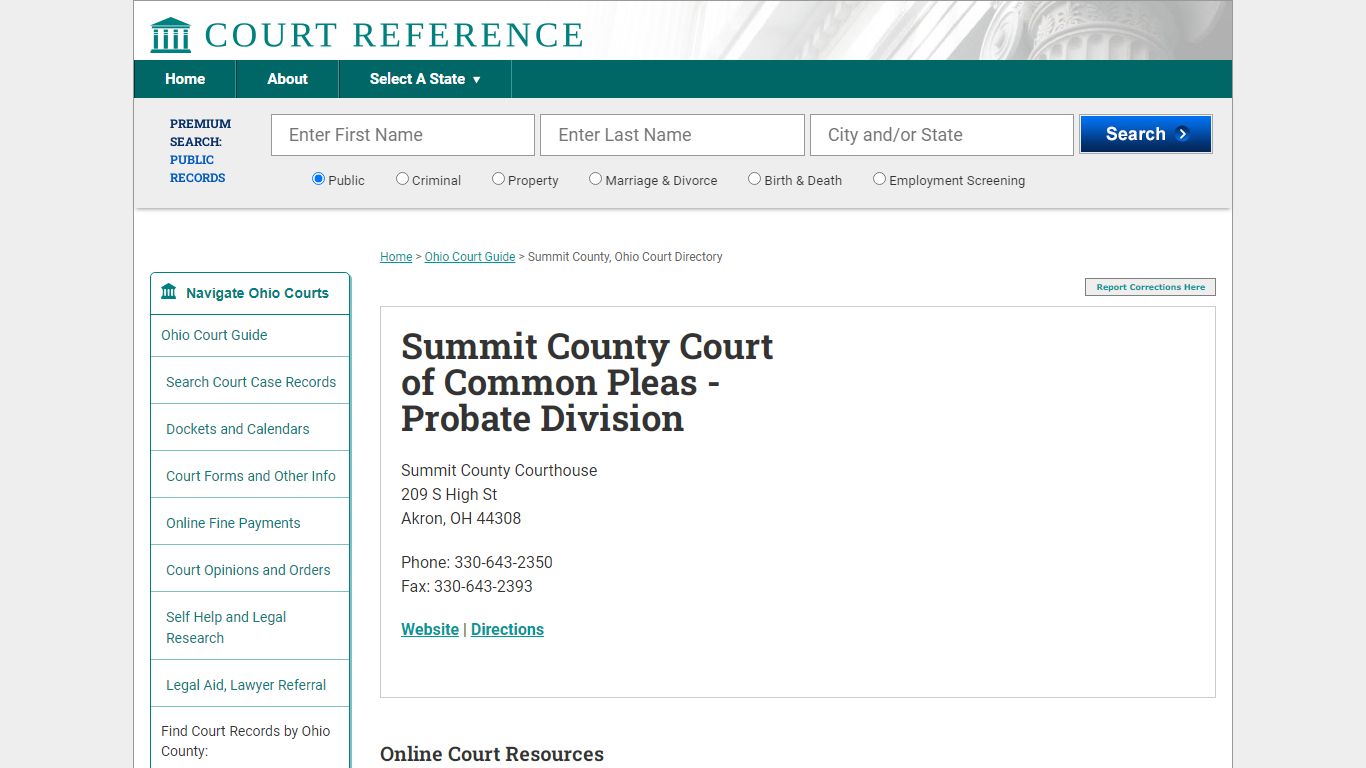Screen dimensions: 1366x768
Task: Click the Premium Search: Public Records label
Action: pyautogui.click(x=200, y=151)
